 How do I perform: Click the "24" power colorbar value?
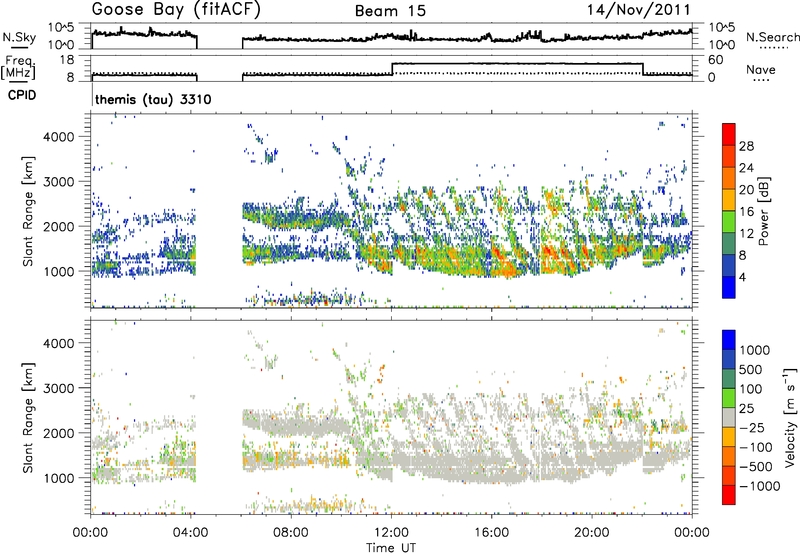click(746, 168)
